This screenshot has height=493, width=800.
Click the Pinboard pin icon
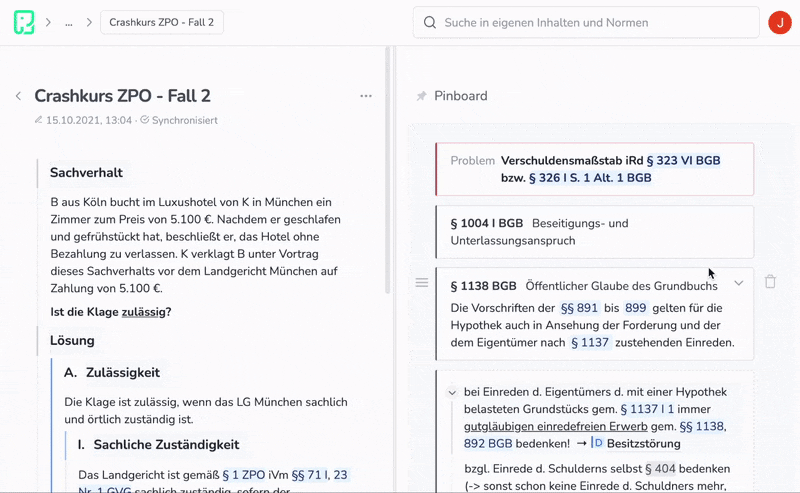pos(421,96)
